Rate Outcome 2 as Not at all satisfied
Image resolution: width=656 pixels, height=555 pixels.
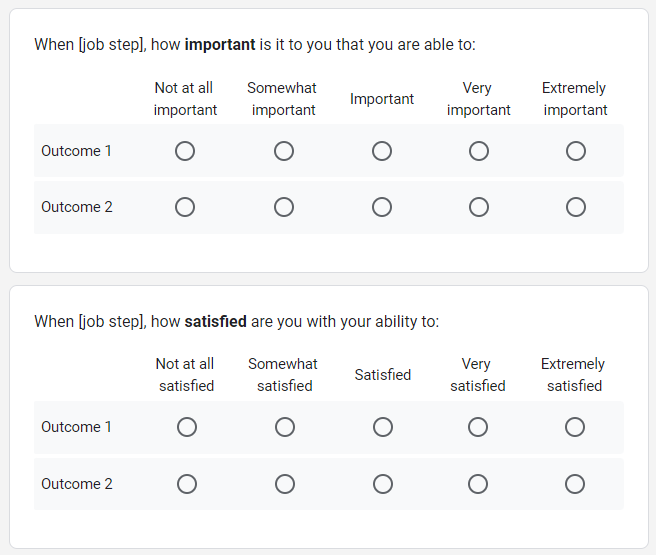[187, 484]
